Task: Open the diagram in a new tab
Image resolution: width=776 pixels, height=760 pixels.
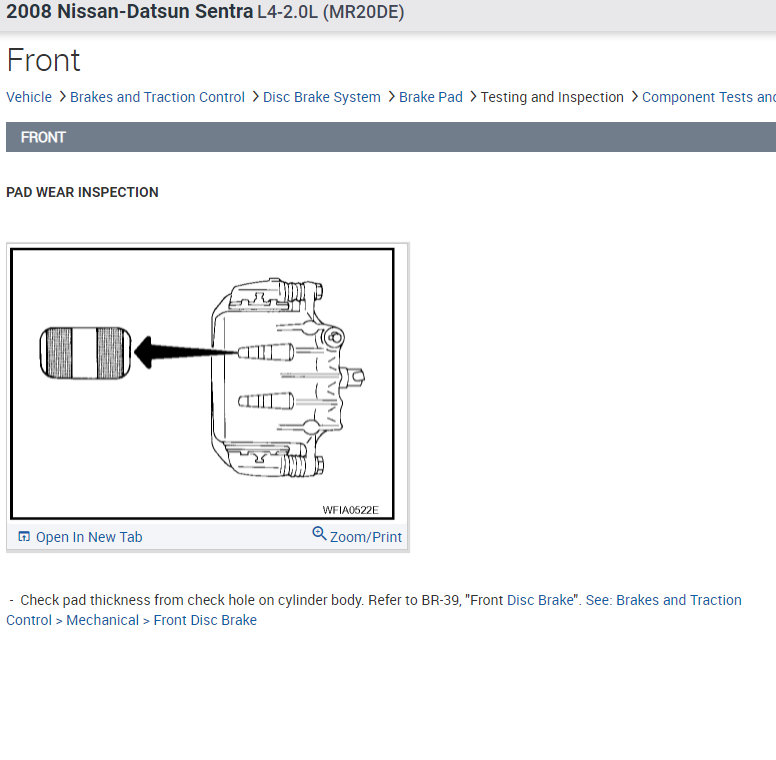Action: pyautogui.click(x=89, y=537)
